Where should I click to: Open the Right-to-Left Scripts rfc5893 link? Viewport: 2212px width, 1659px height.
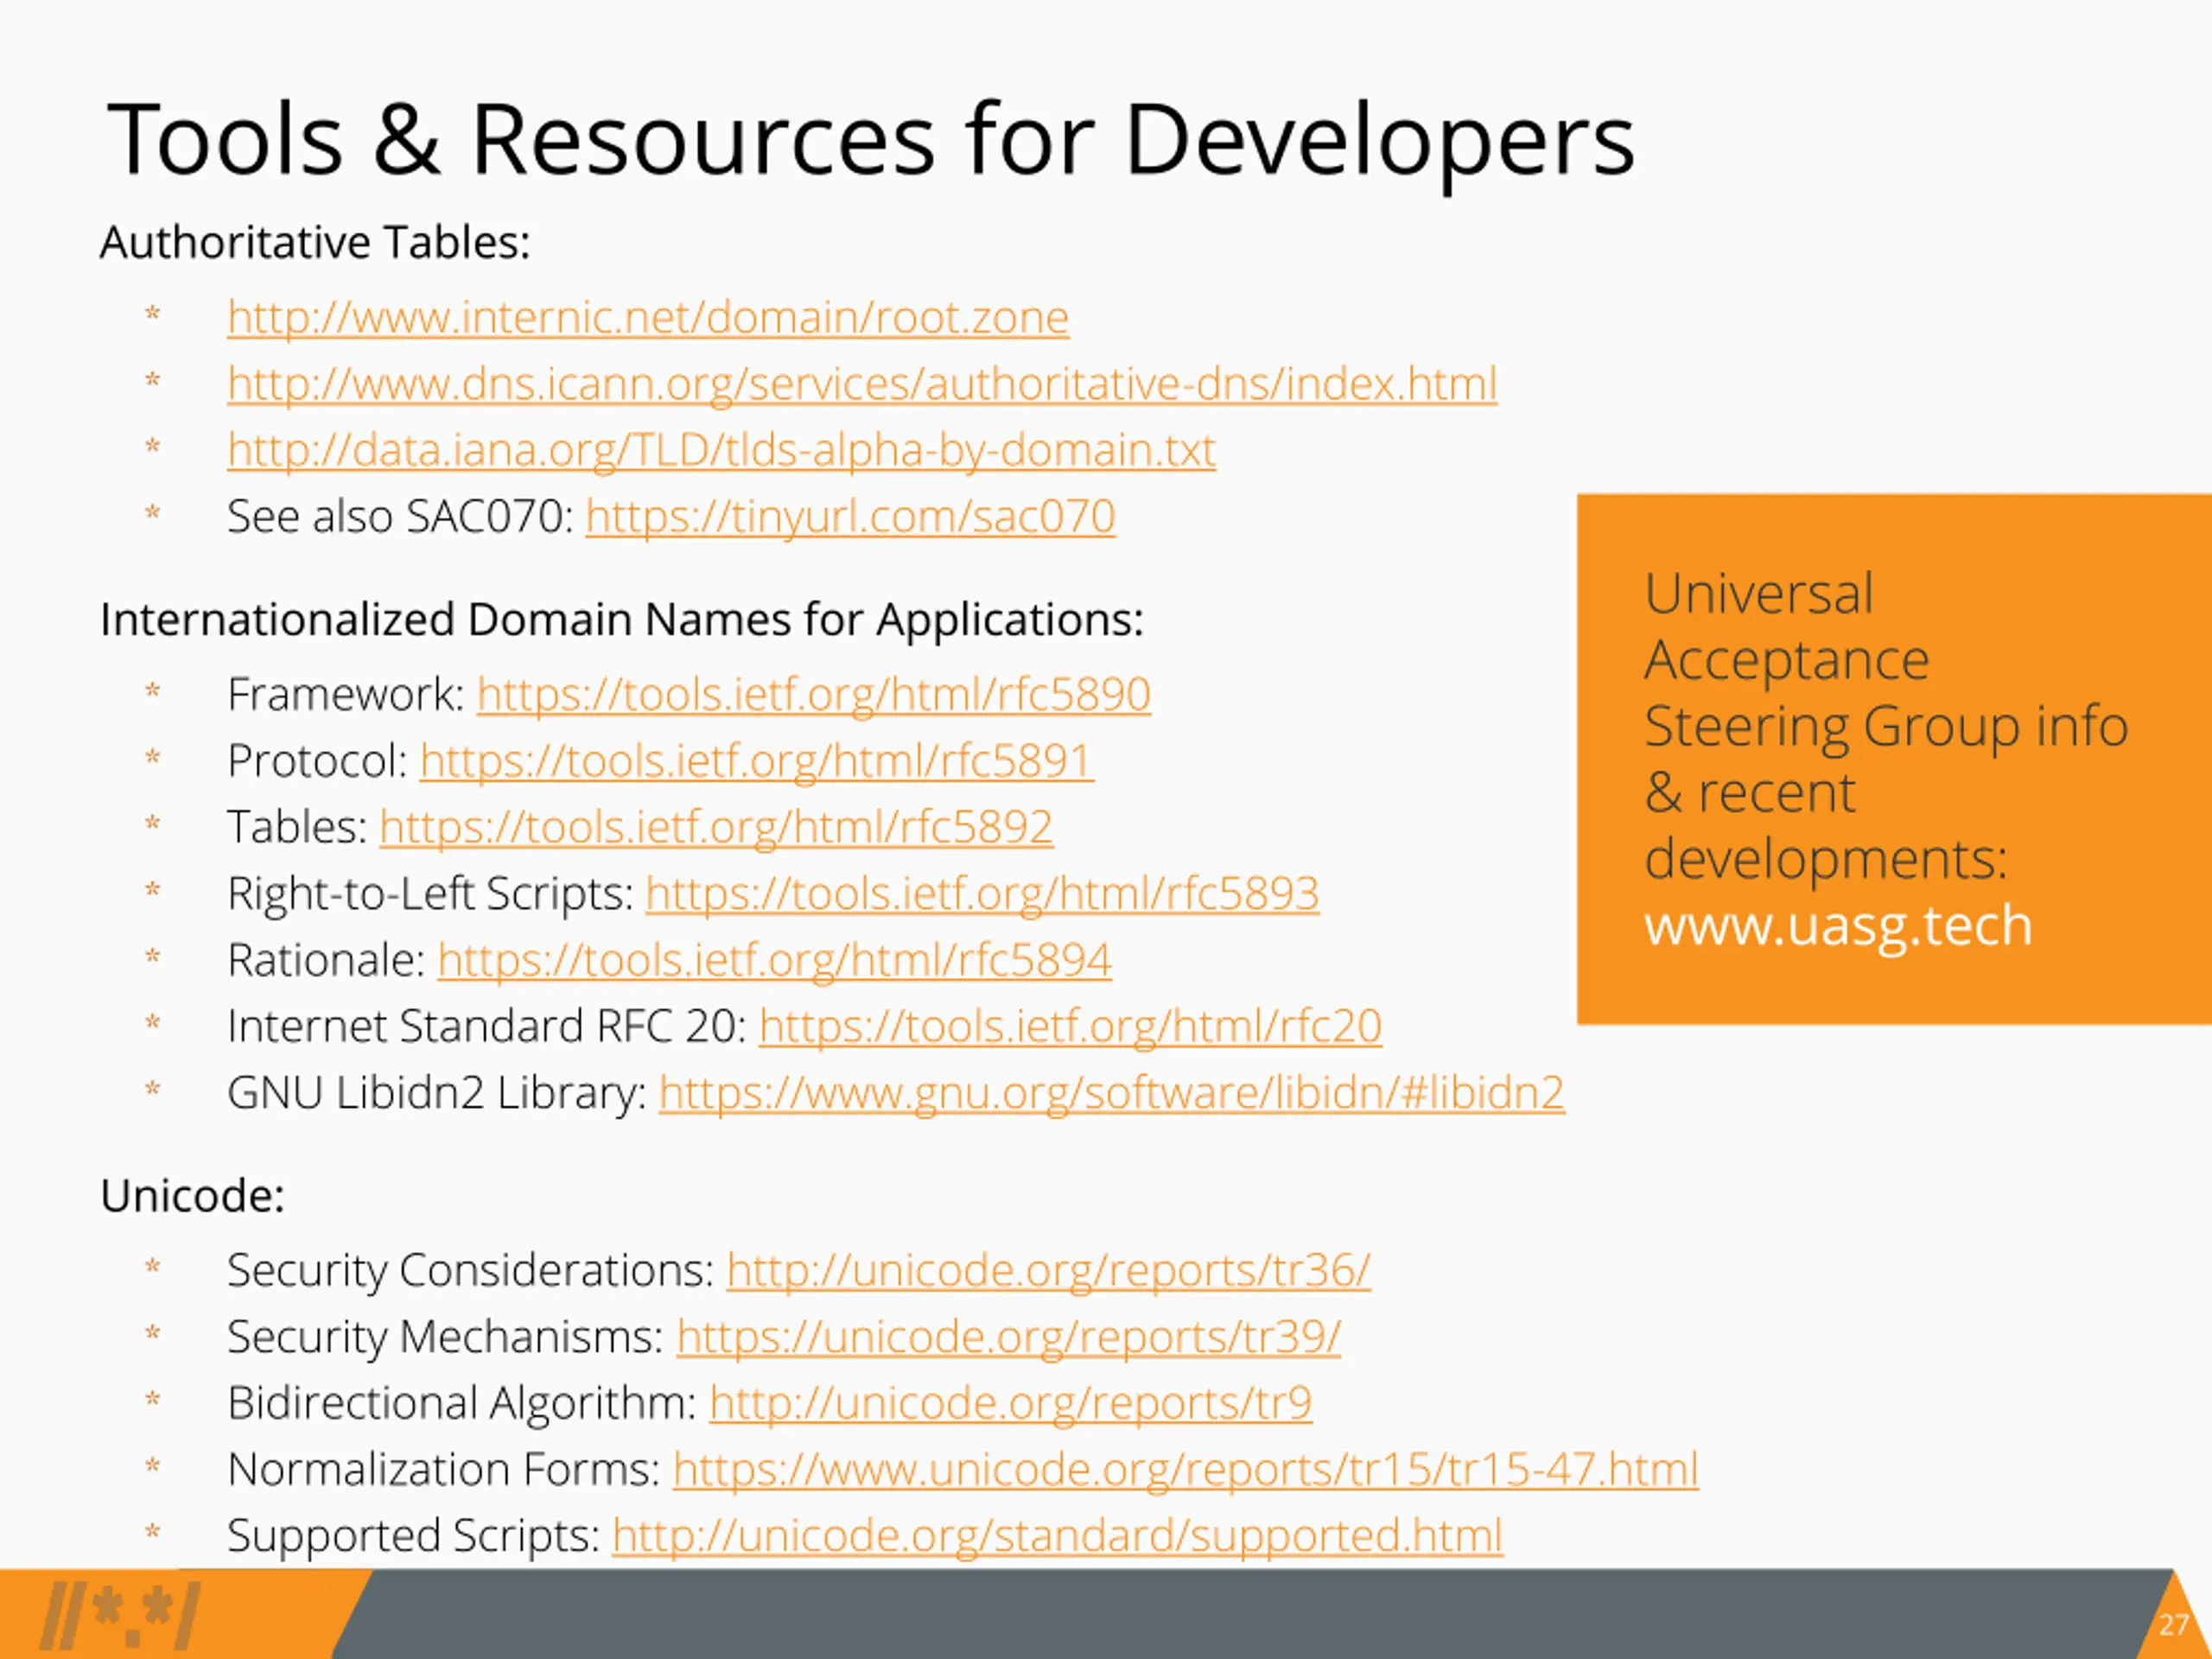click(x=982, y=894)
